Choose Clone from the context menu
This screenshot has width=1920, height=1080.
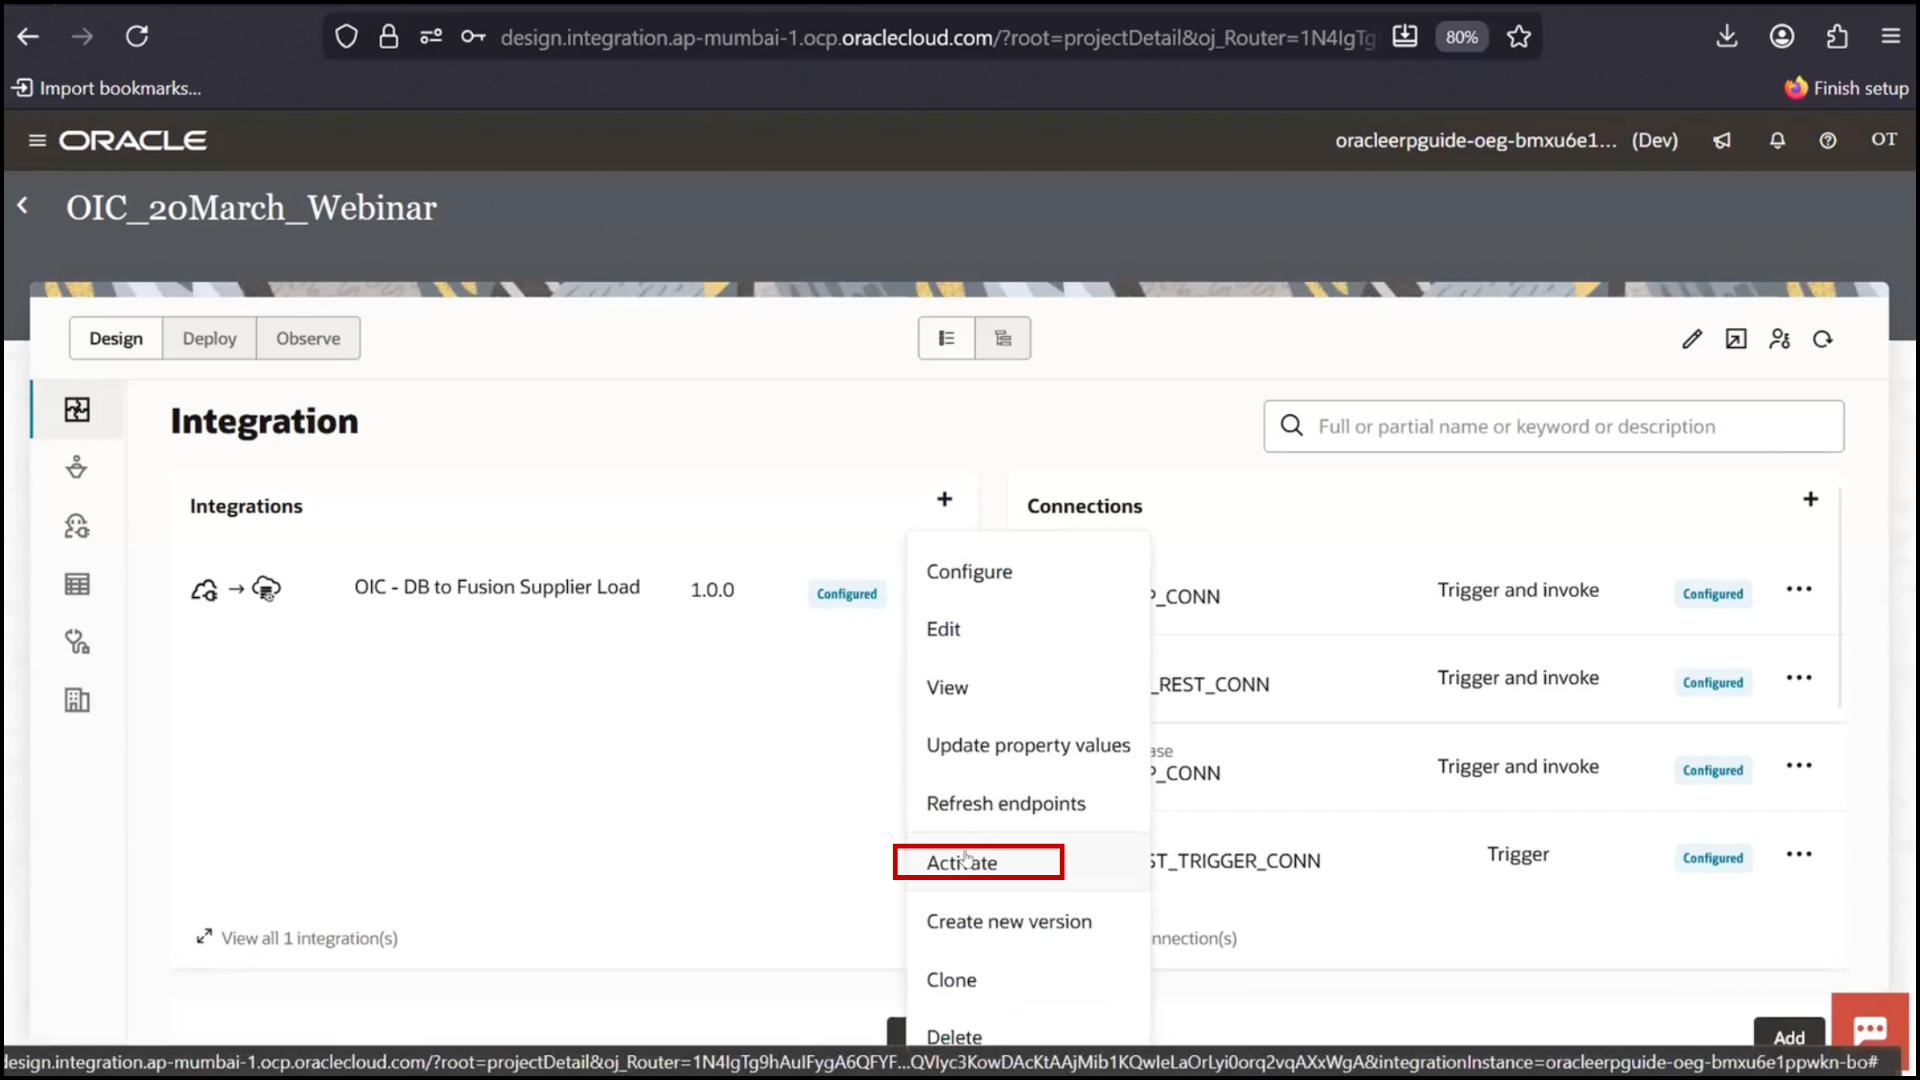coord(1028,980)
